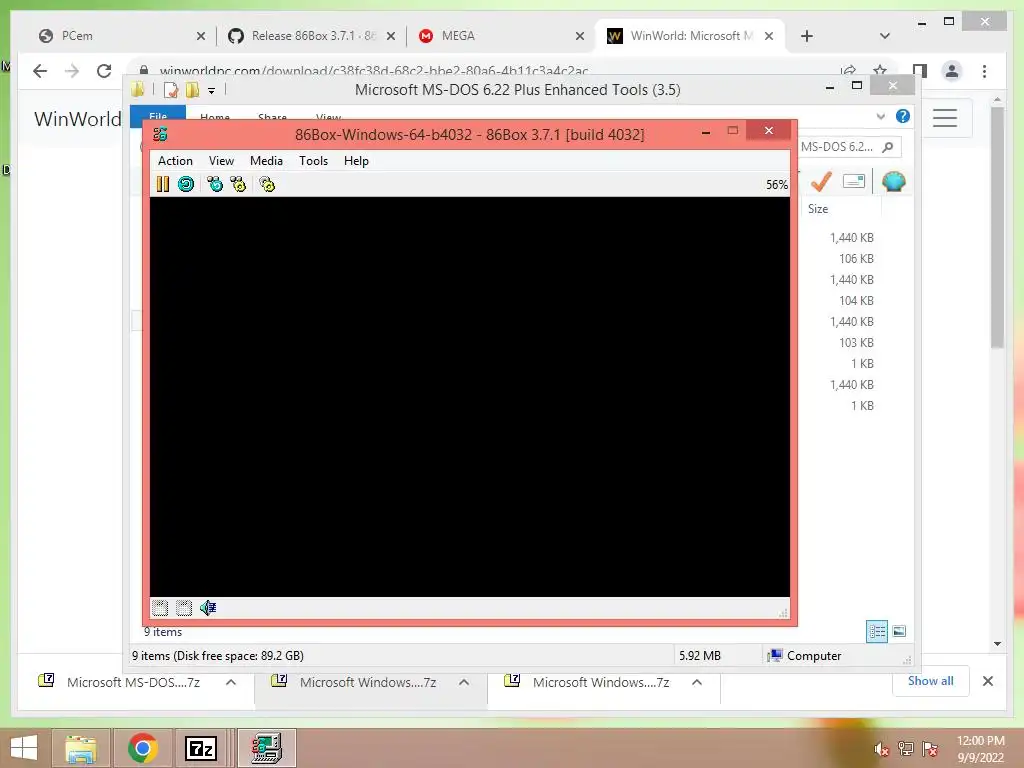Click the Explorer properties quick access icon
Image resolution: width=1024 pixels, height=768 pixels.
170,90
